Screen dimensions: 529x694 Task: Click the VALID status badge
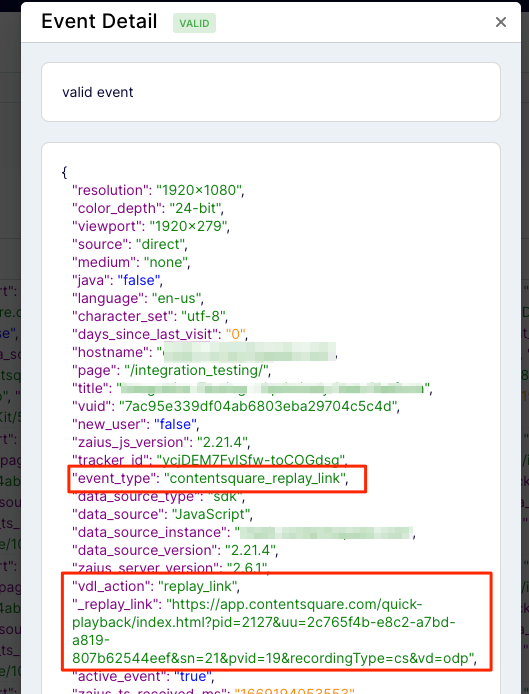194,23
